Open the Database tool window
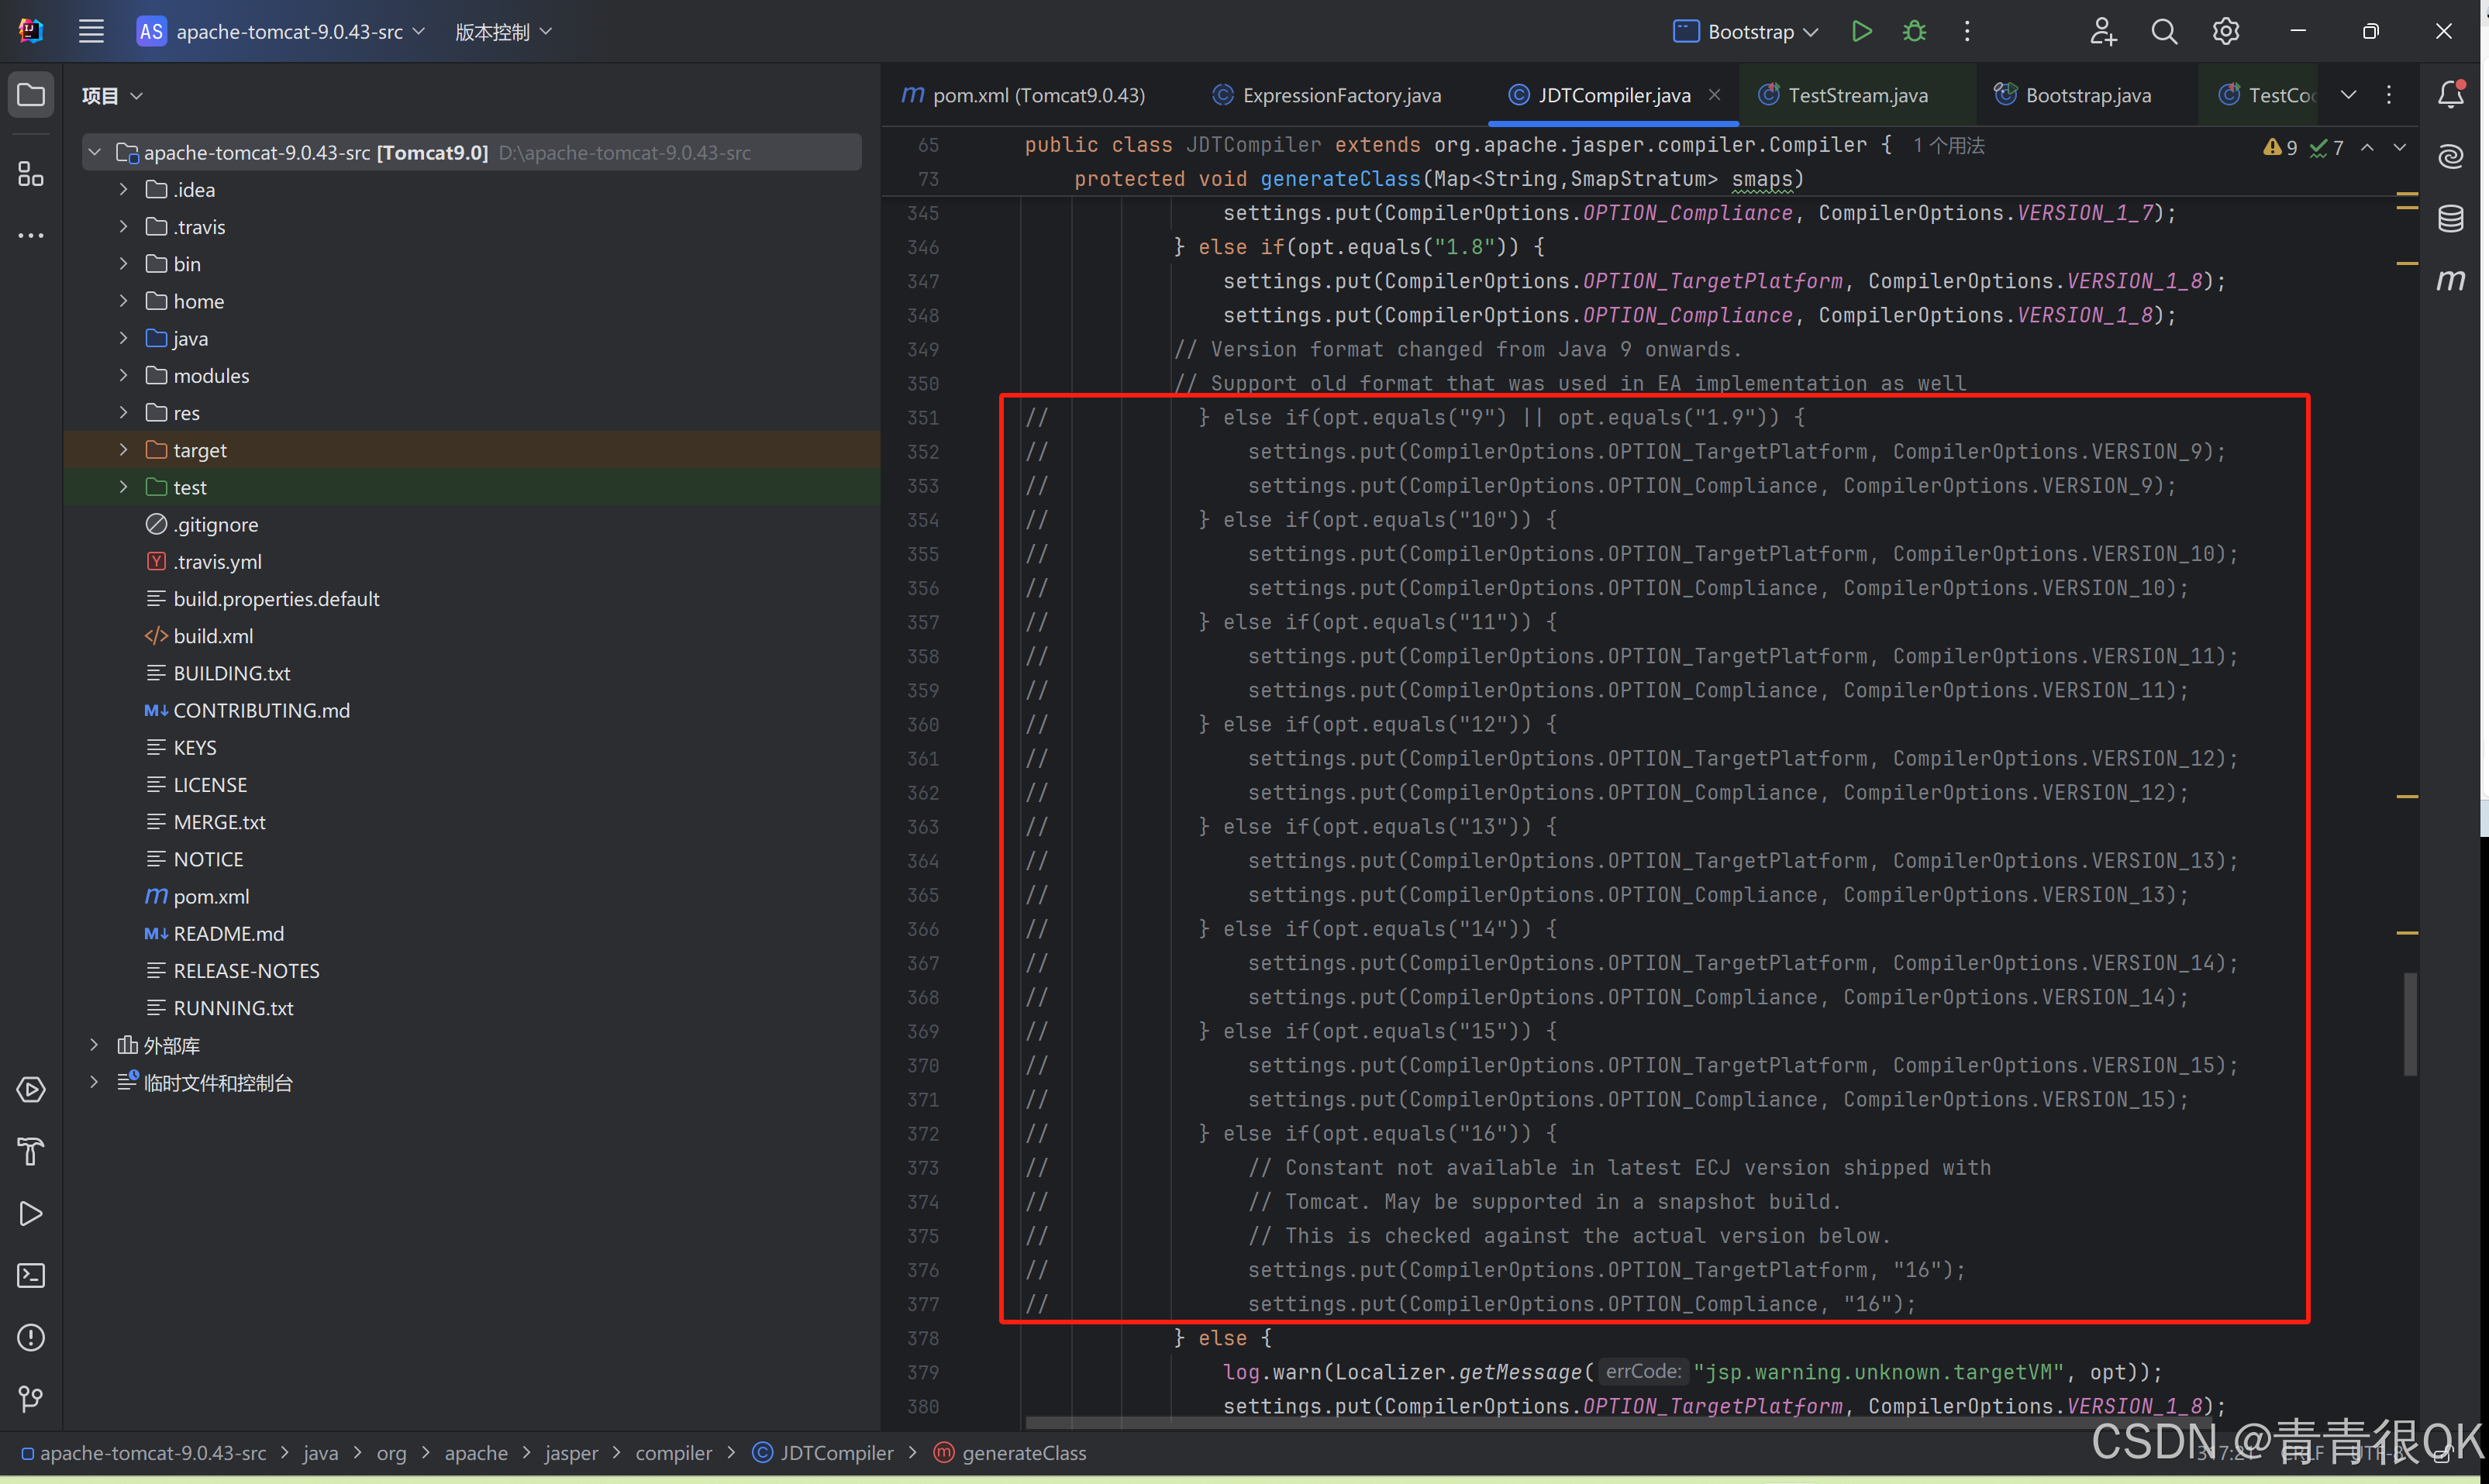2489x1484 pixels. click(2450, 218)
